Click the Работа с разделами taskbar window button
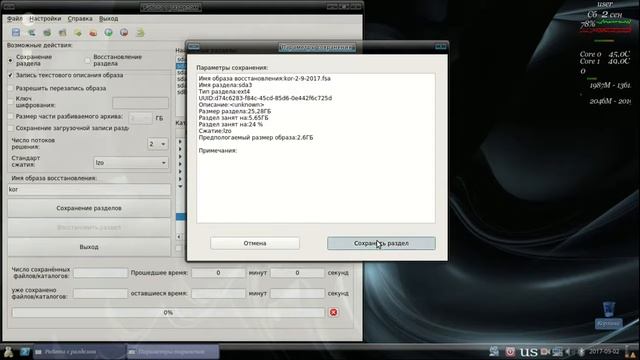The height and width of the screenshot is (360, 640). (x=79, y=351)
